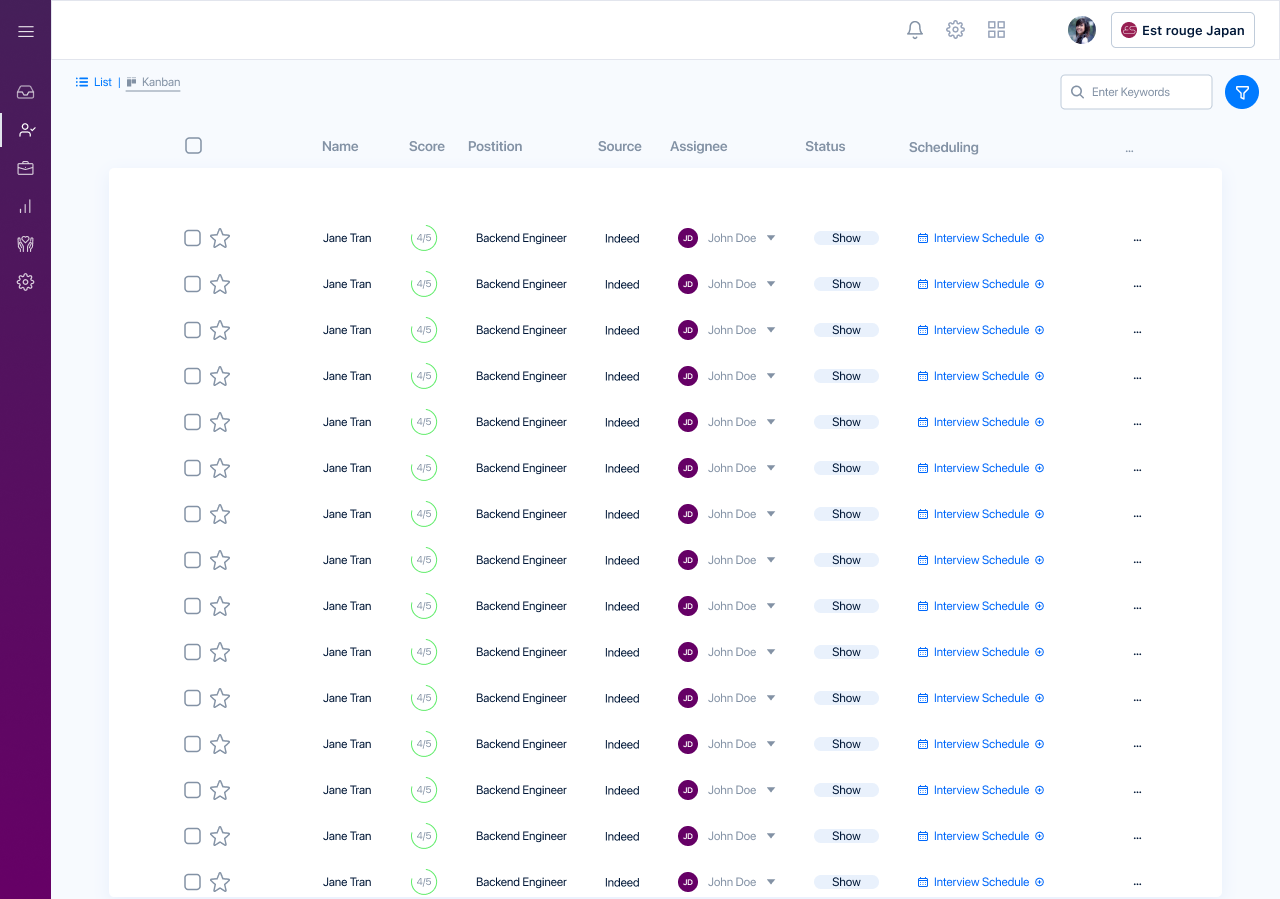Open the three-dots menu on second row
The width and height of the screenshot is (1280, 899).
point(1137,285)
